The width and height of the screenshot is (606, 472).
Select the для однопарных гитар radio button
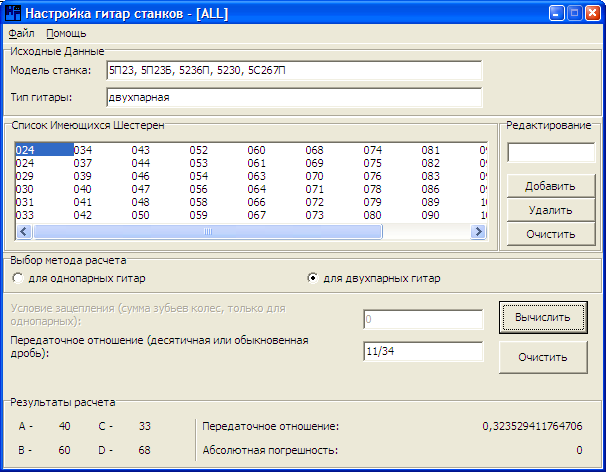tap(18, 278)
